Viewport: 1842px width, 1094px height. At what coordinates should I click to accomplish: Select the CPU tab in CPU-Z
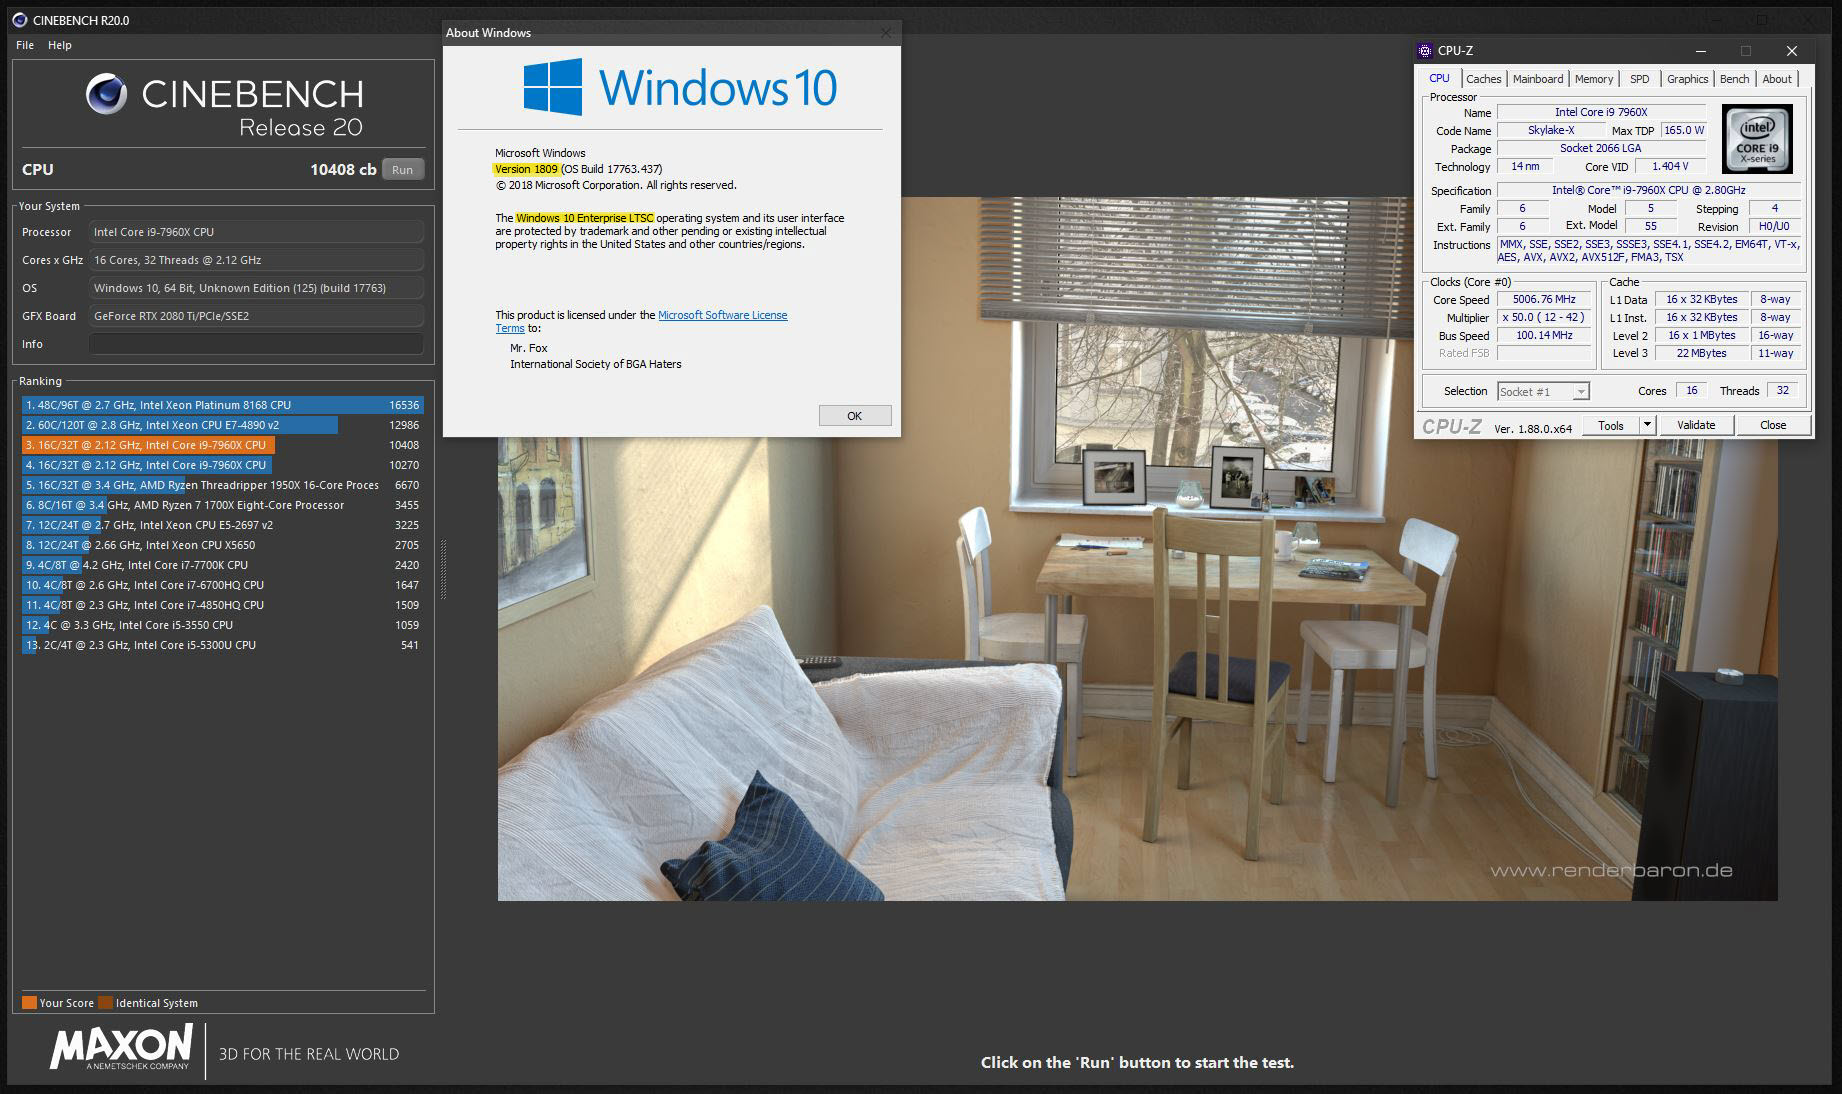pyautogui.click(x=1439, y=78)
